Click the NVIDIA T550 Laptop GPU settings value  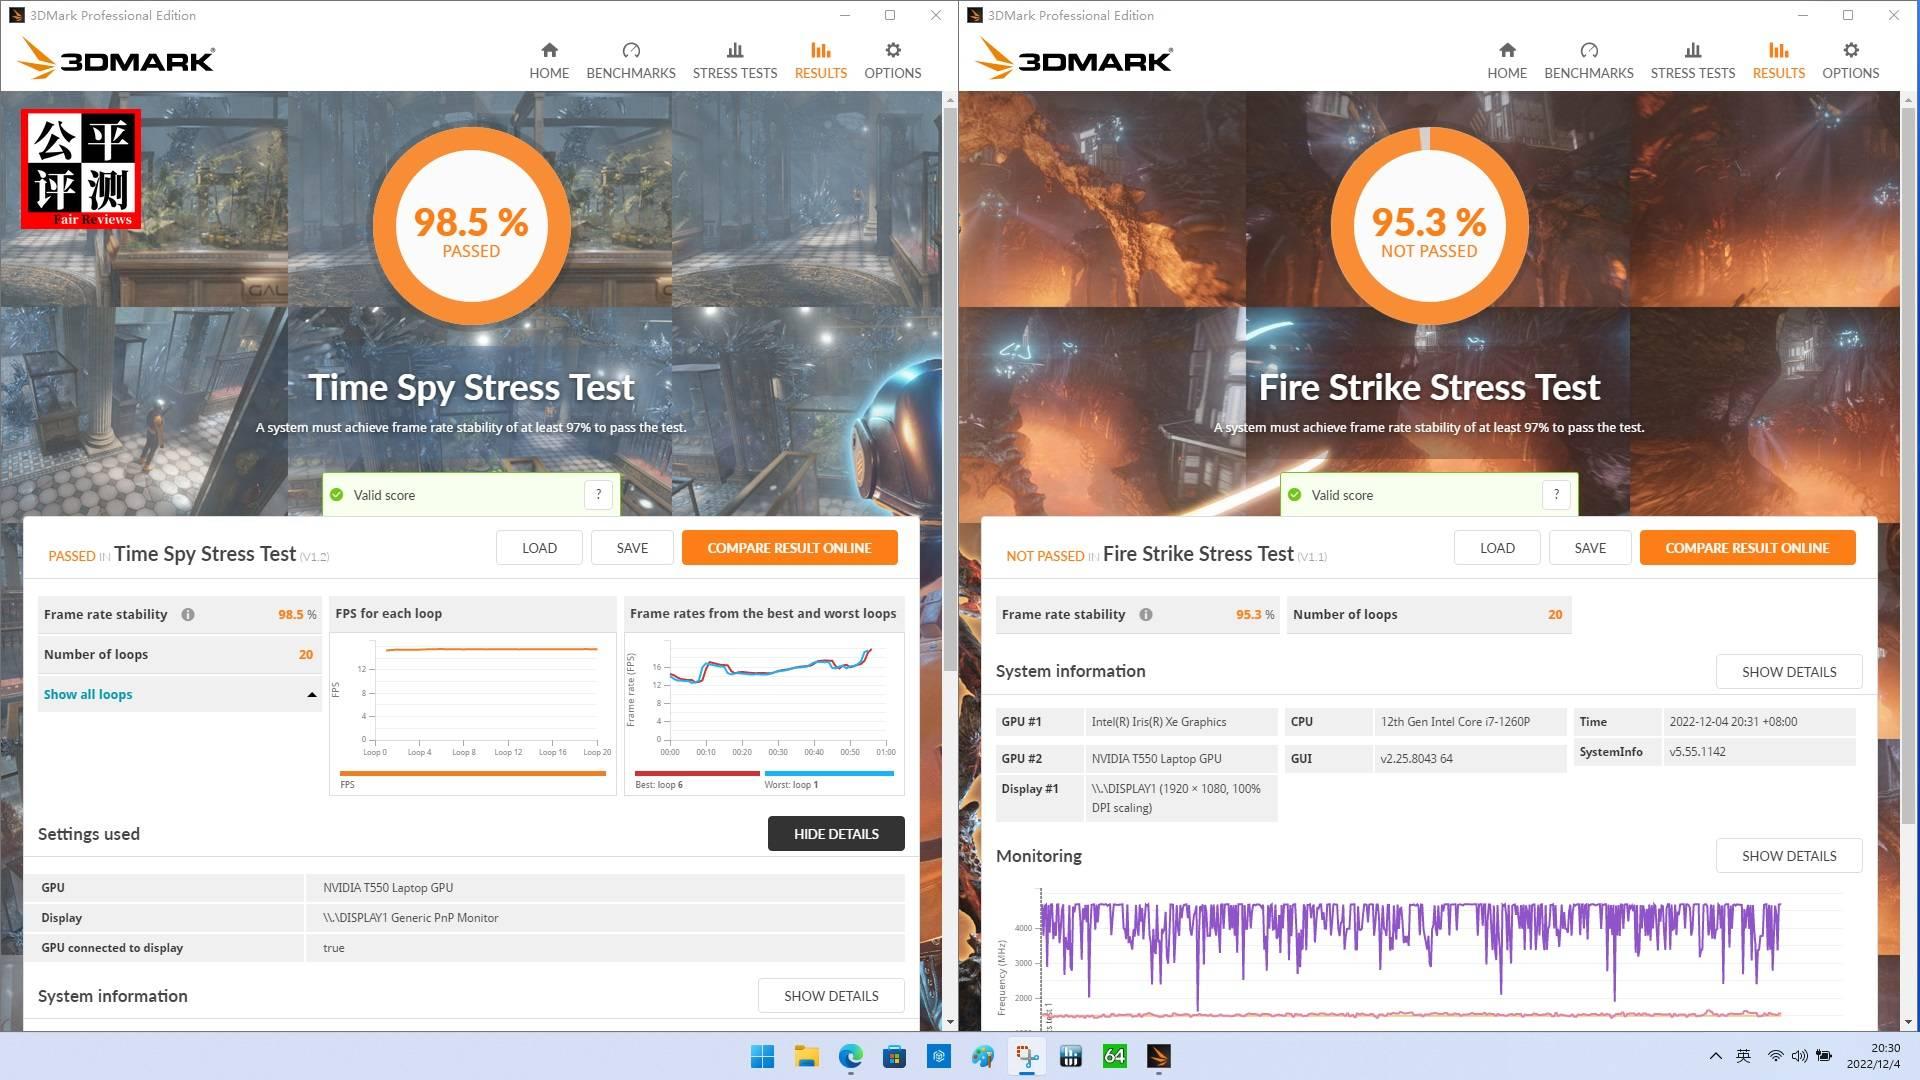(388, 888)
